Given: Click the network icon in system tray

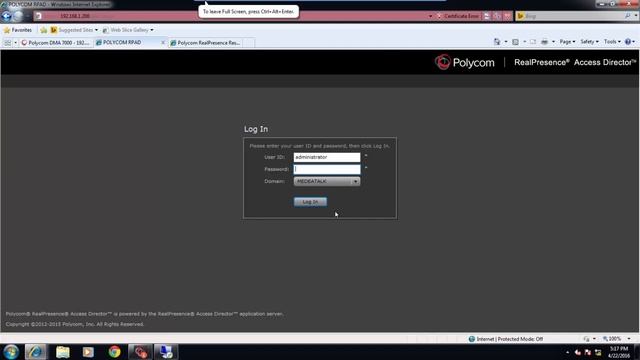Looking at the screenshot, I should pos(598,352).
